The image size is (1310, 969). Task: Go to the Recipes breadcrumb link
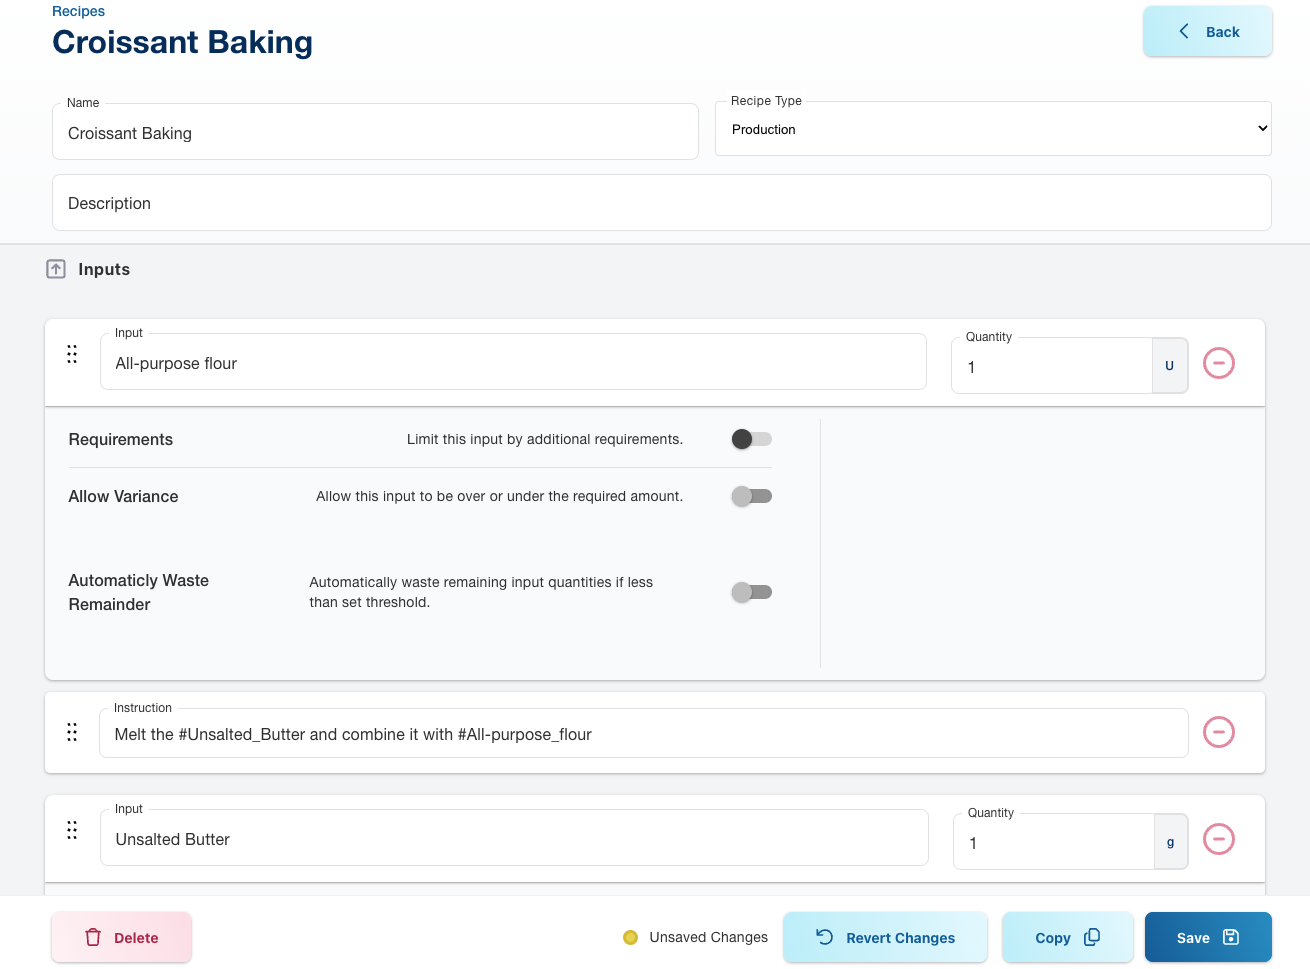click(78, 11)
